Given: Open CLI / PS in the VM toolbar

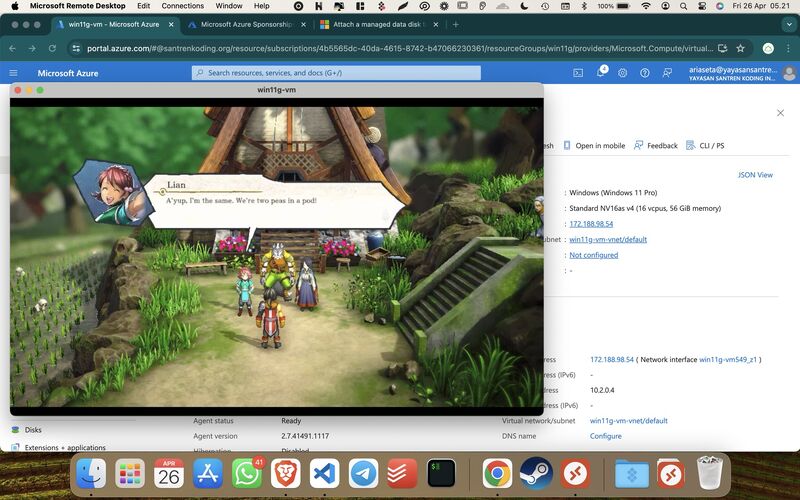Looking at the screenshot, I should click(x=705, y=146).
